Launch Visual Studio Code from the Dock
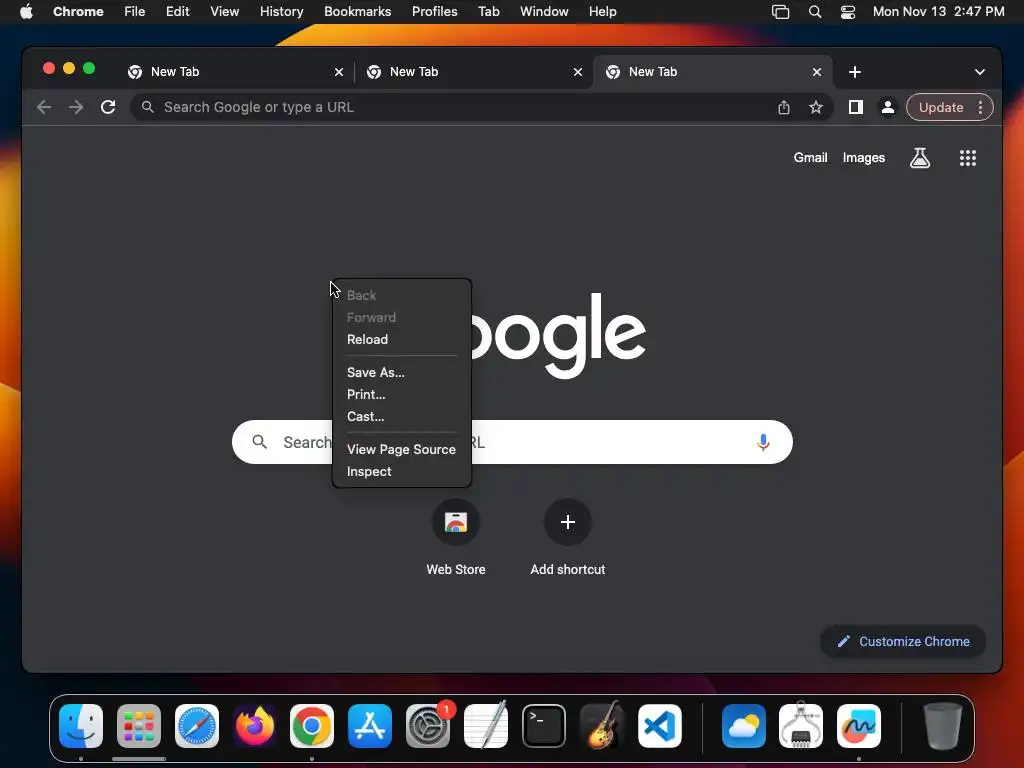 (x=660, y=726)
